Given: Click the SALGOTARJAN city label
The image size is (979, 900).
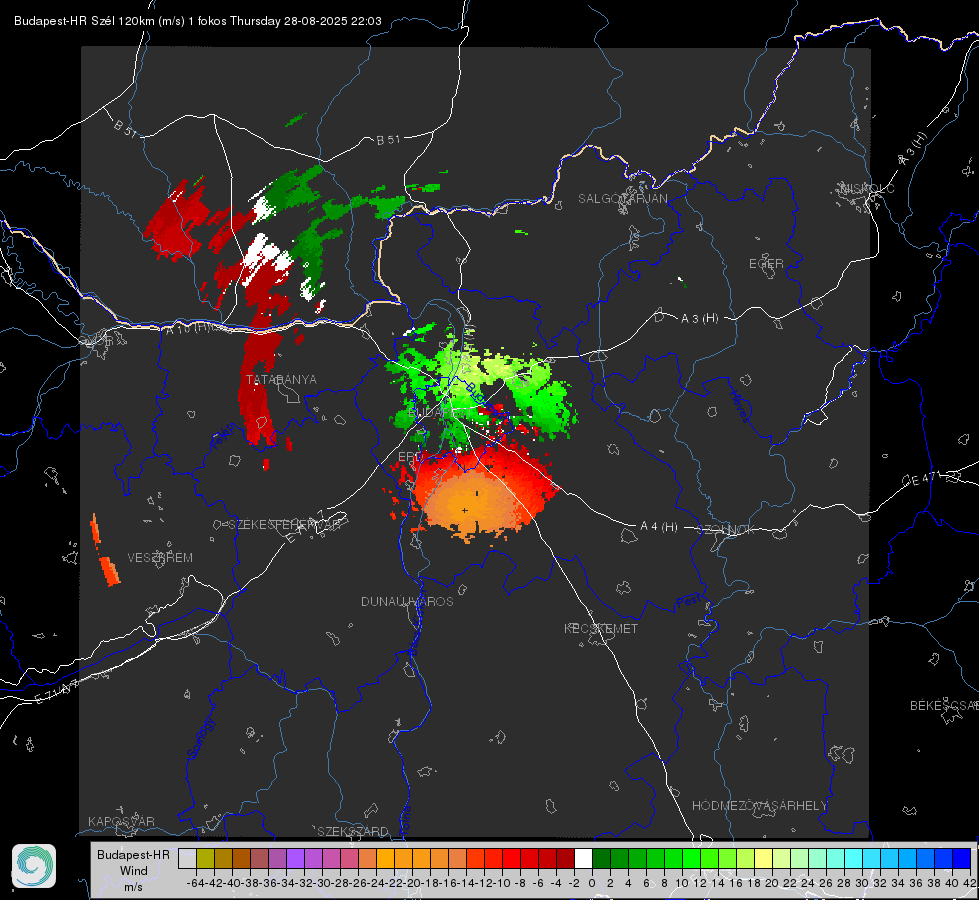Looking at the screenshot, I should (x=622, y=199).
